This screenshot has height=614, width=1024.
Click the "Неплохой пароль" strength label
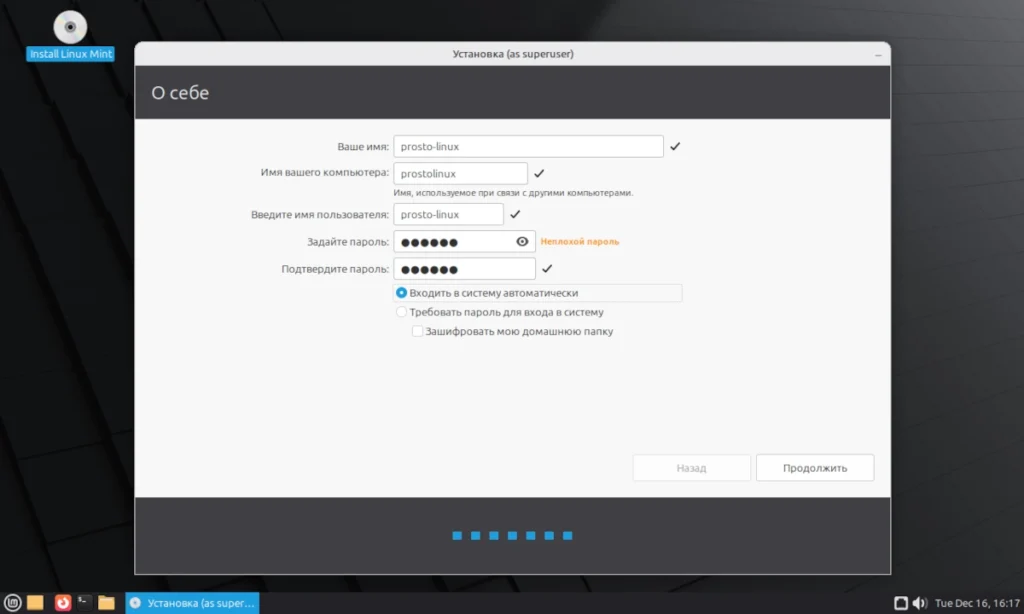tap(580, 242)
